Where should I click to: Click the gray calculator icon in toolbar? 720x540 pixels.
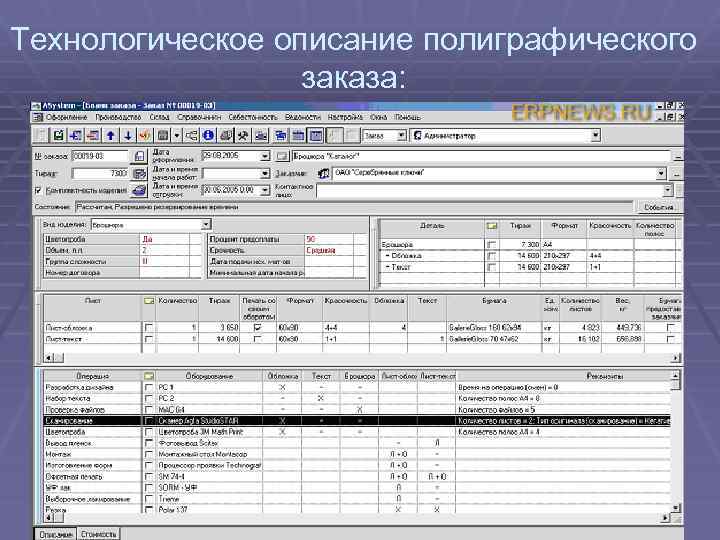coord(163,135)
